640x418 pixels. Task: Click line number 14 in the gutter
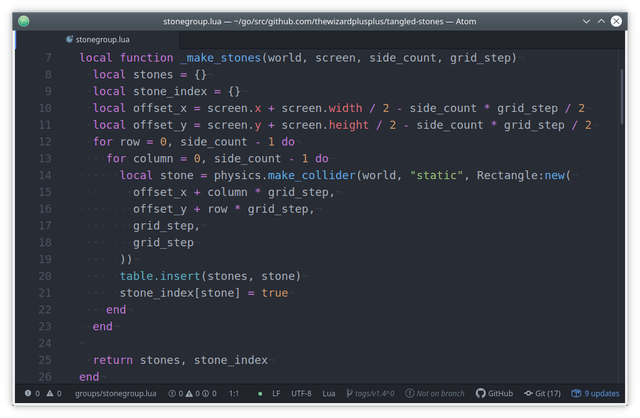[45, 175]
